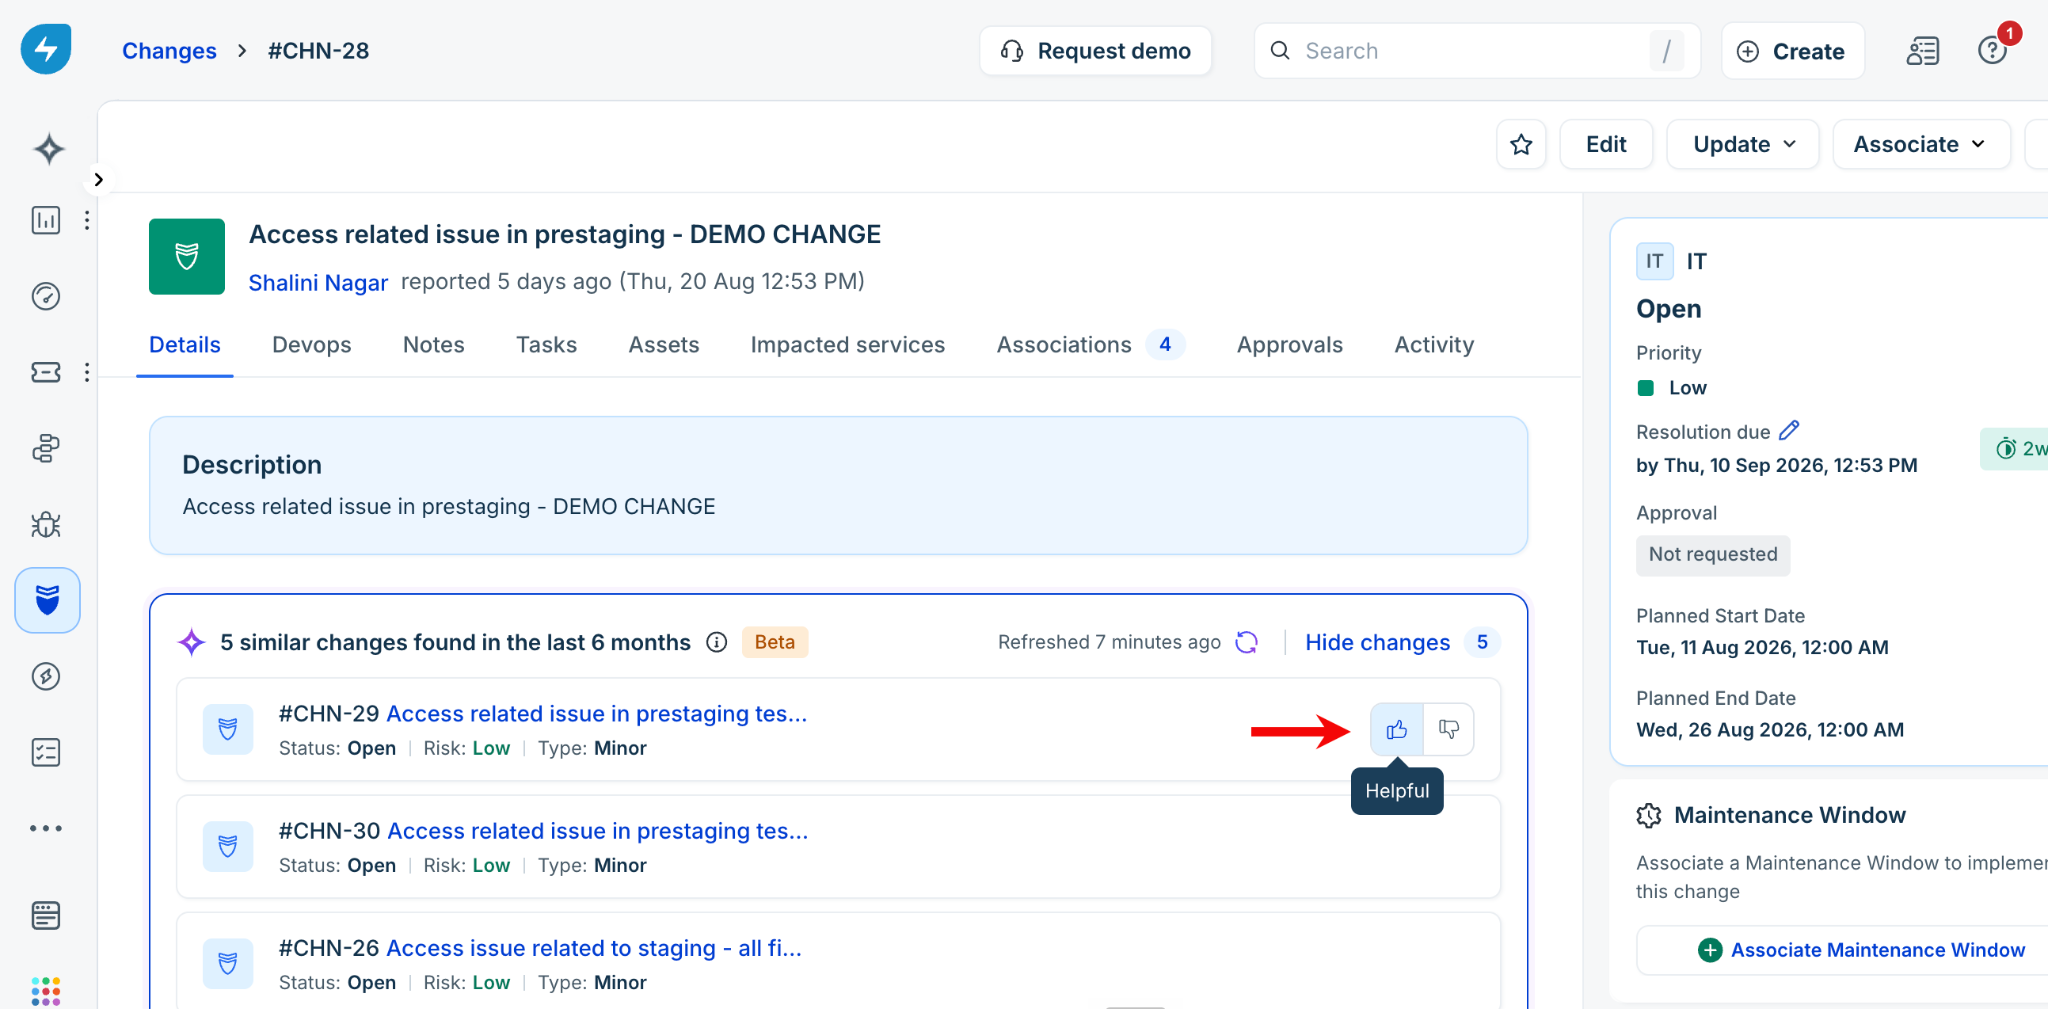Viewport: 2048px width, 1009px height.
Task: Click the thumbs-up Helpful icon for CHN-29
Action: [1396, 730]
